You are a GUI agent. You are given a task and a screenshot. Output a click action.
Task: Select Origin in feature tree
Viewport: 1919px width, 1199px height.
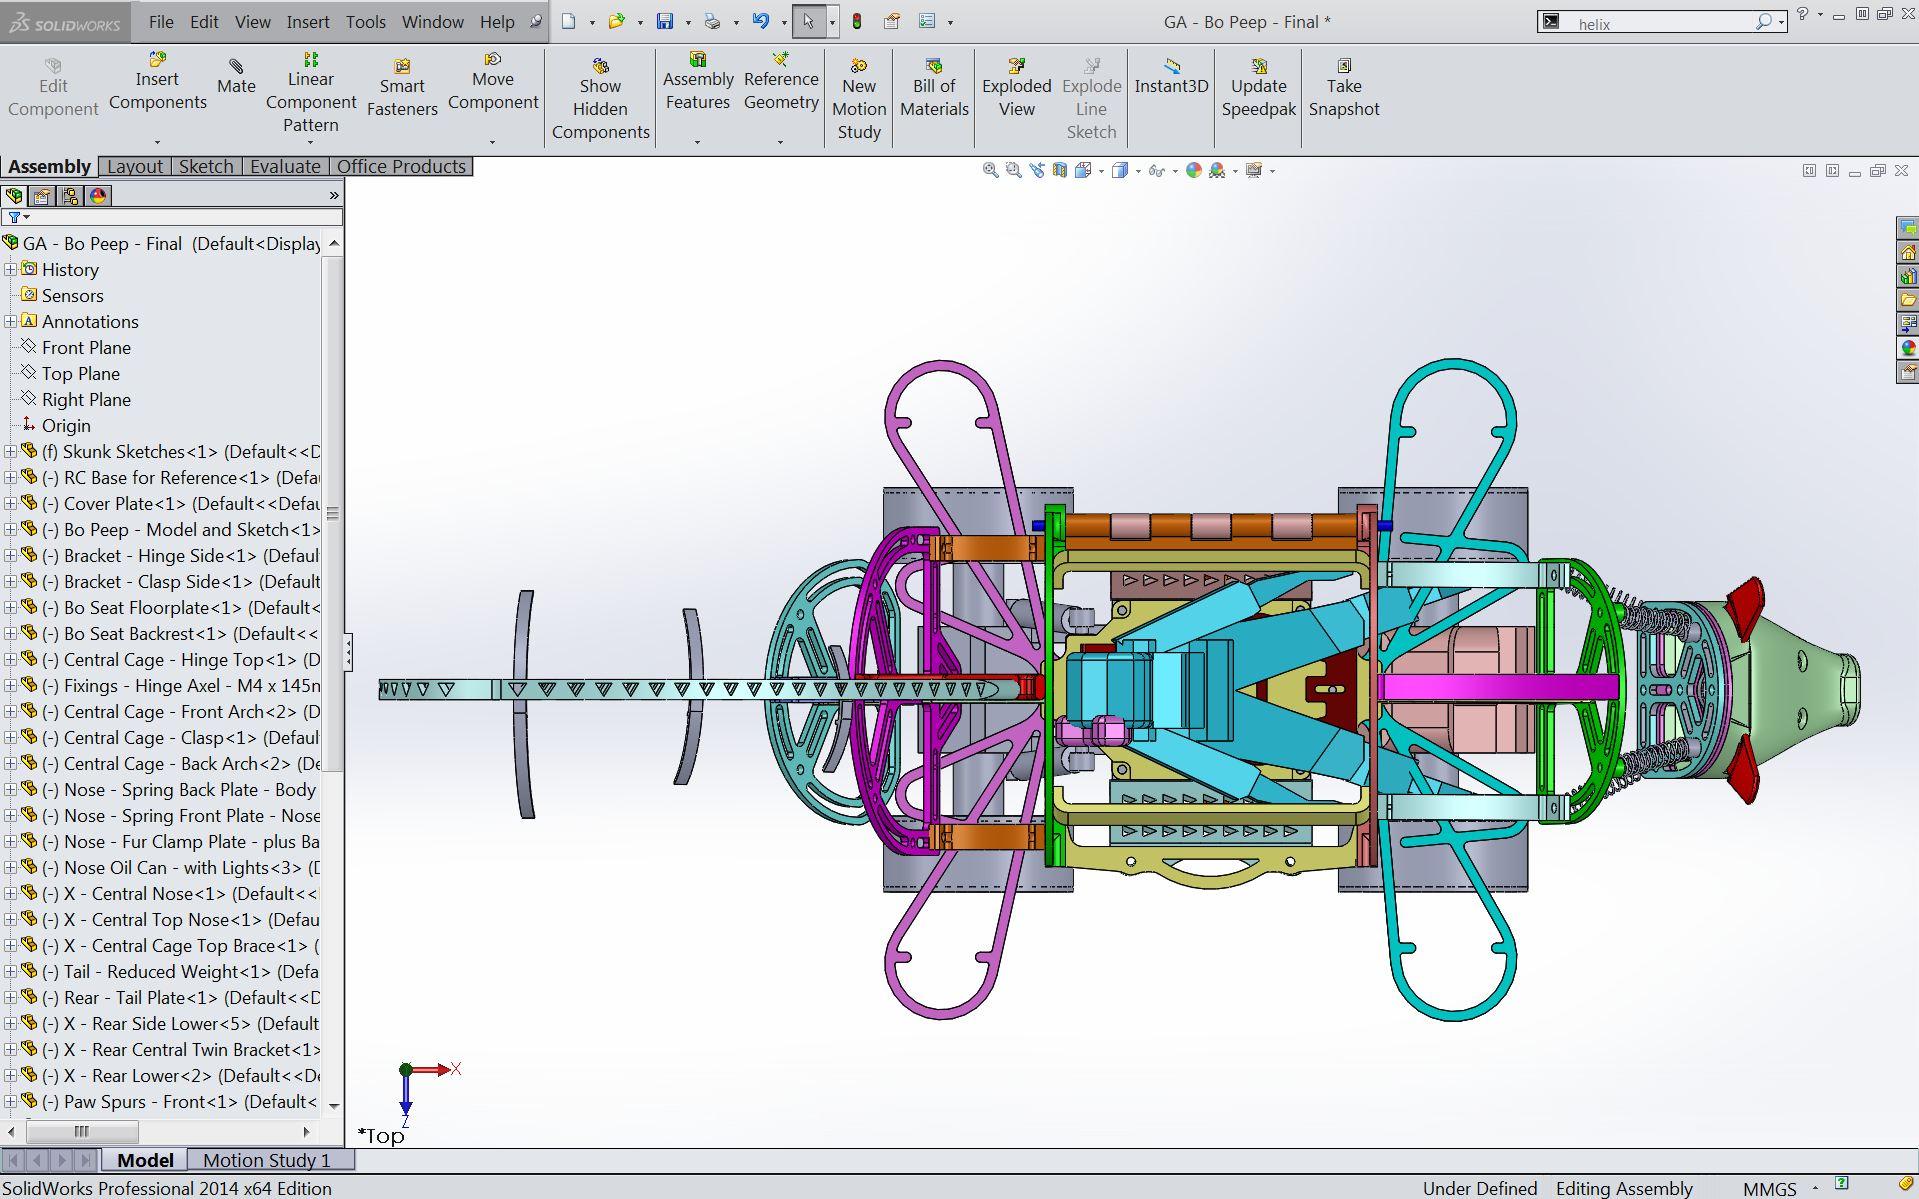tap(66, 425)
